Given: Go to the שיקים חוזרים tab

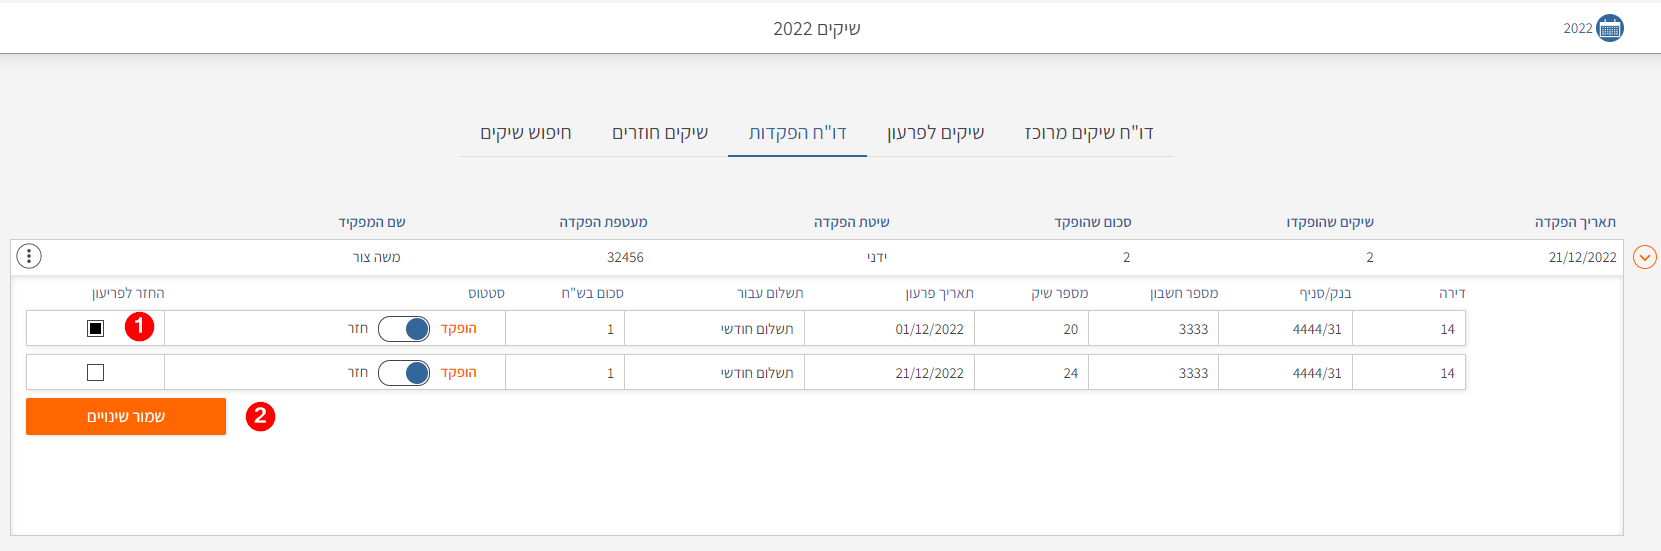Looking at the screenshot, I should 660,133.
